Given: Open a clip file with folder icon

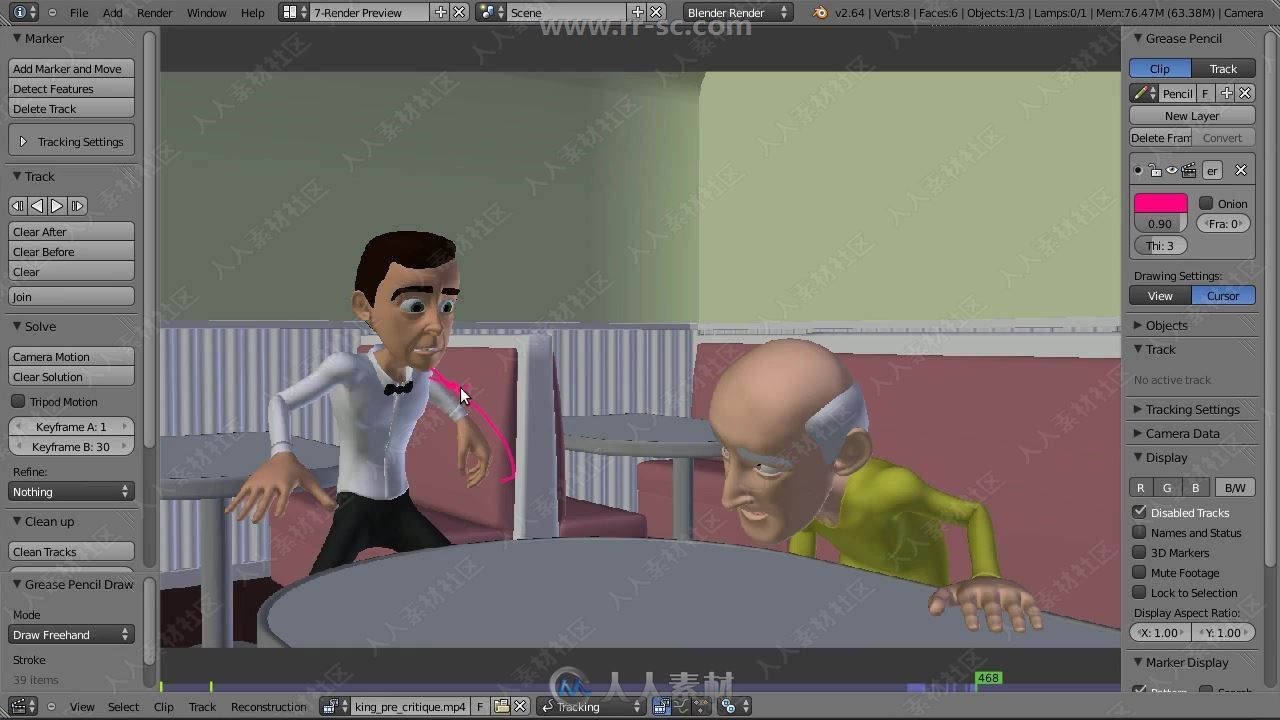Looking at the screenshot, I should pyautogui.click(x=502, y=706).
